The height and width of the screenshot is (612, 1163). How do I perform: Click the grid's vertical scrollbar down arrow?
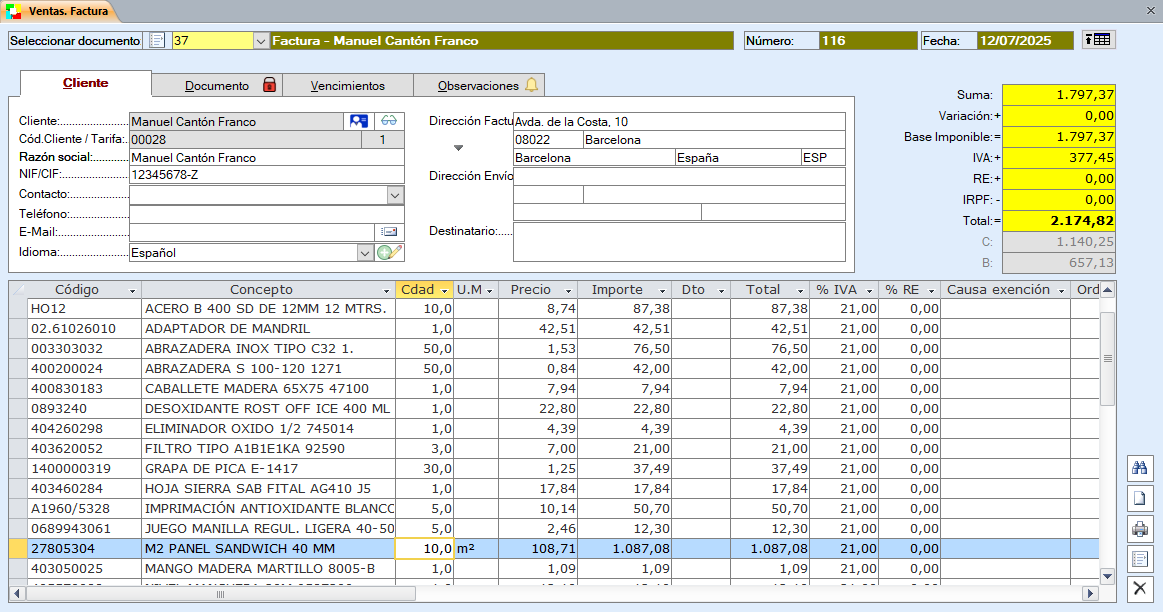point(1107,576)
